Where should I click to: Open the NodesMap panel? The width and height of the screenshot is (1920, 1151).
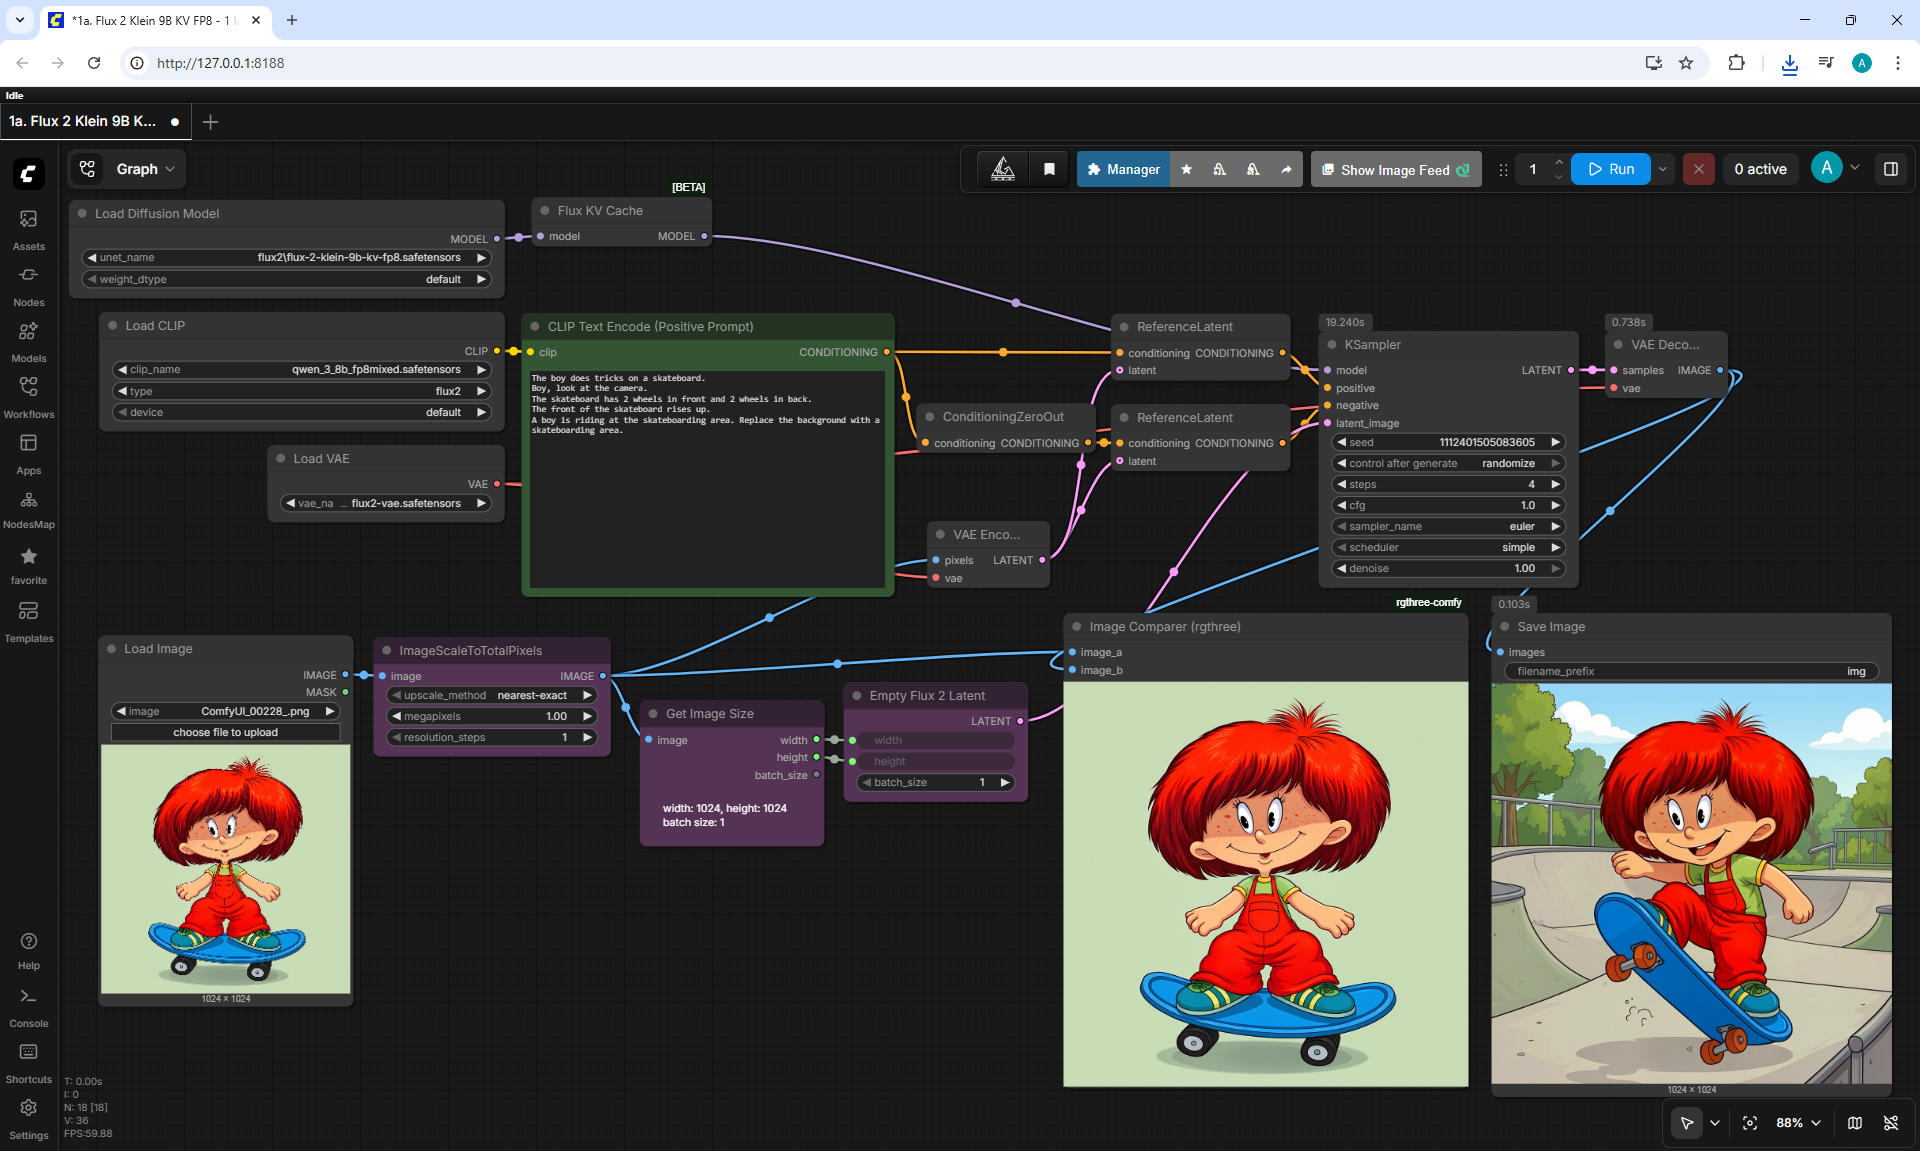click(x=28, y=509)
